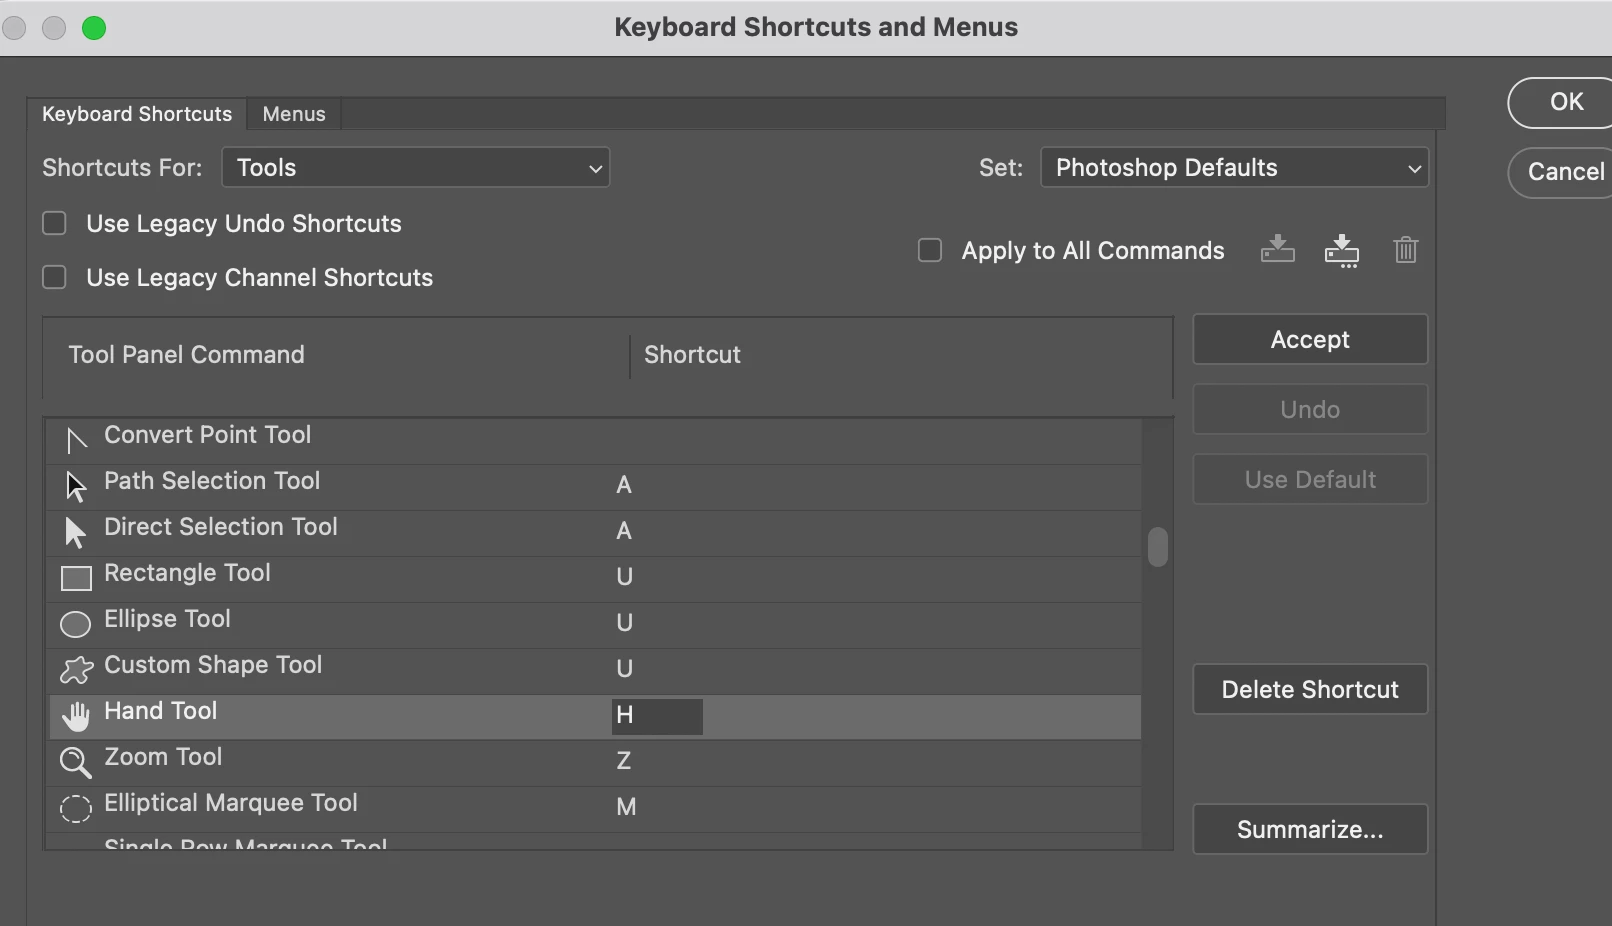
Task: Click the Custom Shape Tool icon
Action: click(x=76, y=669)
